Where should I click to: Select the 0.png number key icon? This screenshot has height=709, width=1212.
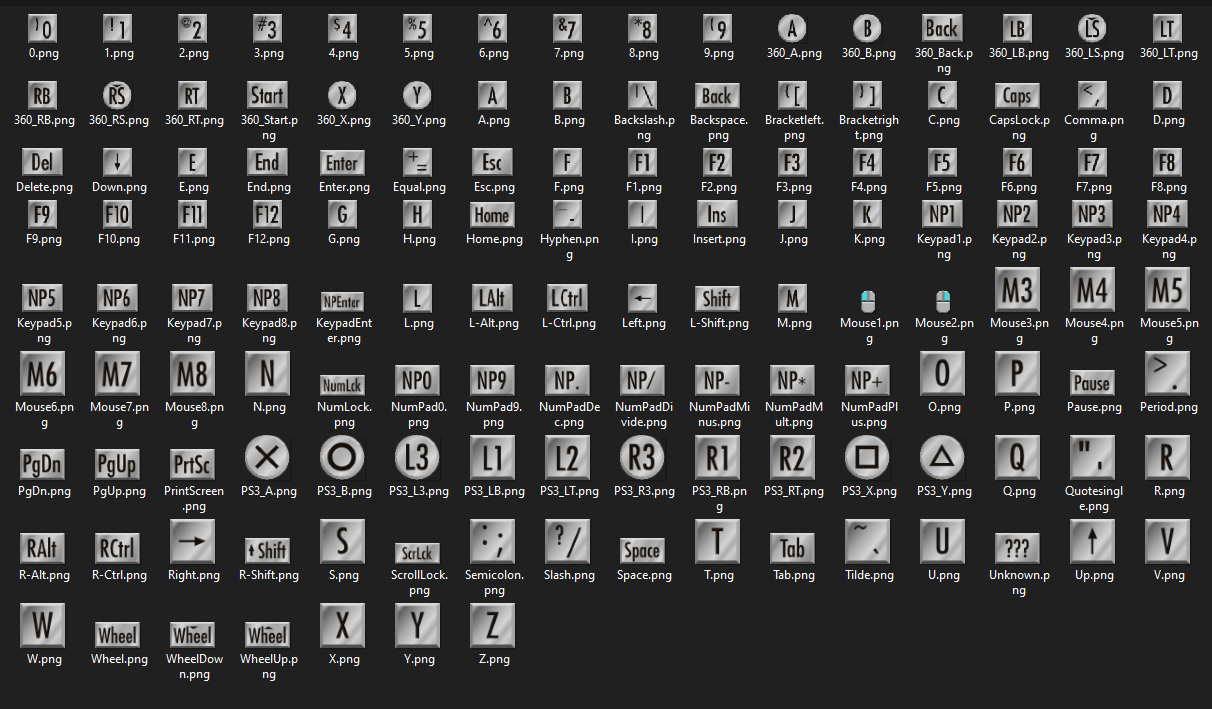click(42, 28)
